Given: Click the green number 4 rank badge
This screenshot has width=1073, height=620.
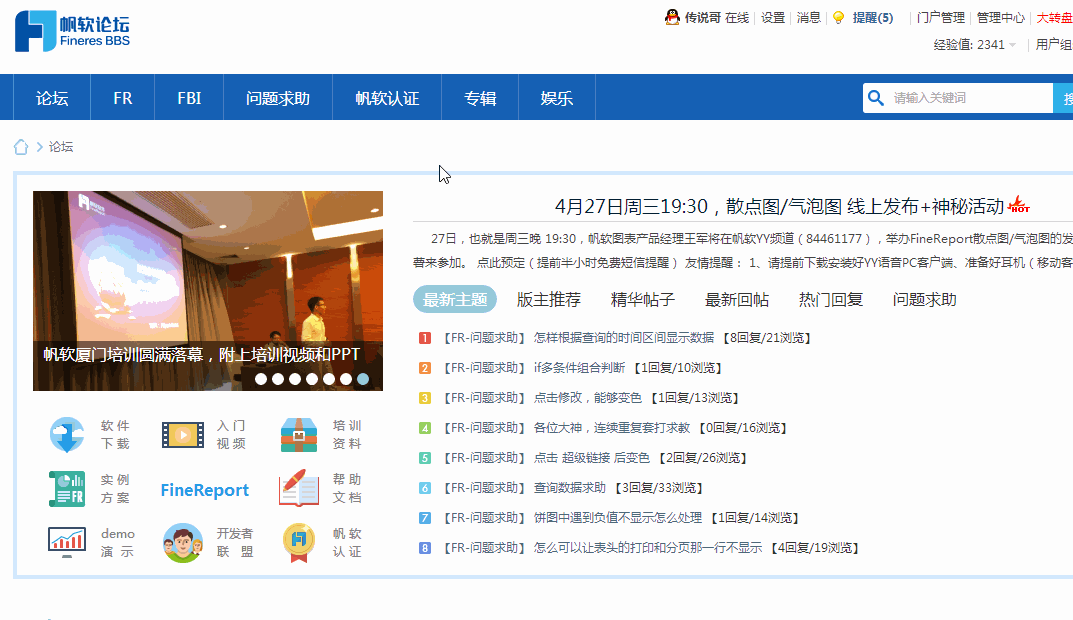Looking at the screenshot, I should tap(425, 428).
